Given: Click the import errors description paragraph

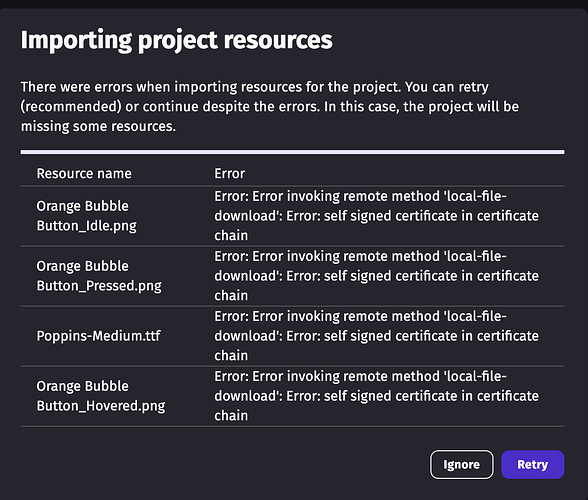Looking at the screenshot, I should pos(270,107).
